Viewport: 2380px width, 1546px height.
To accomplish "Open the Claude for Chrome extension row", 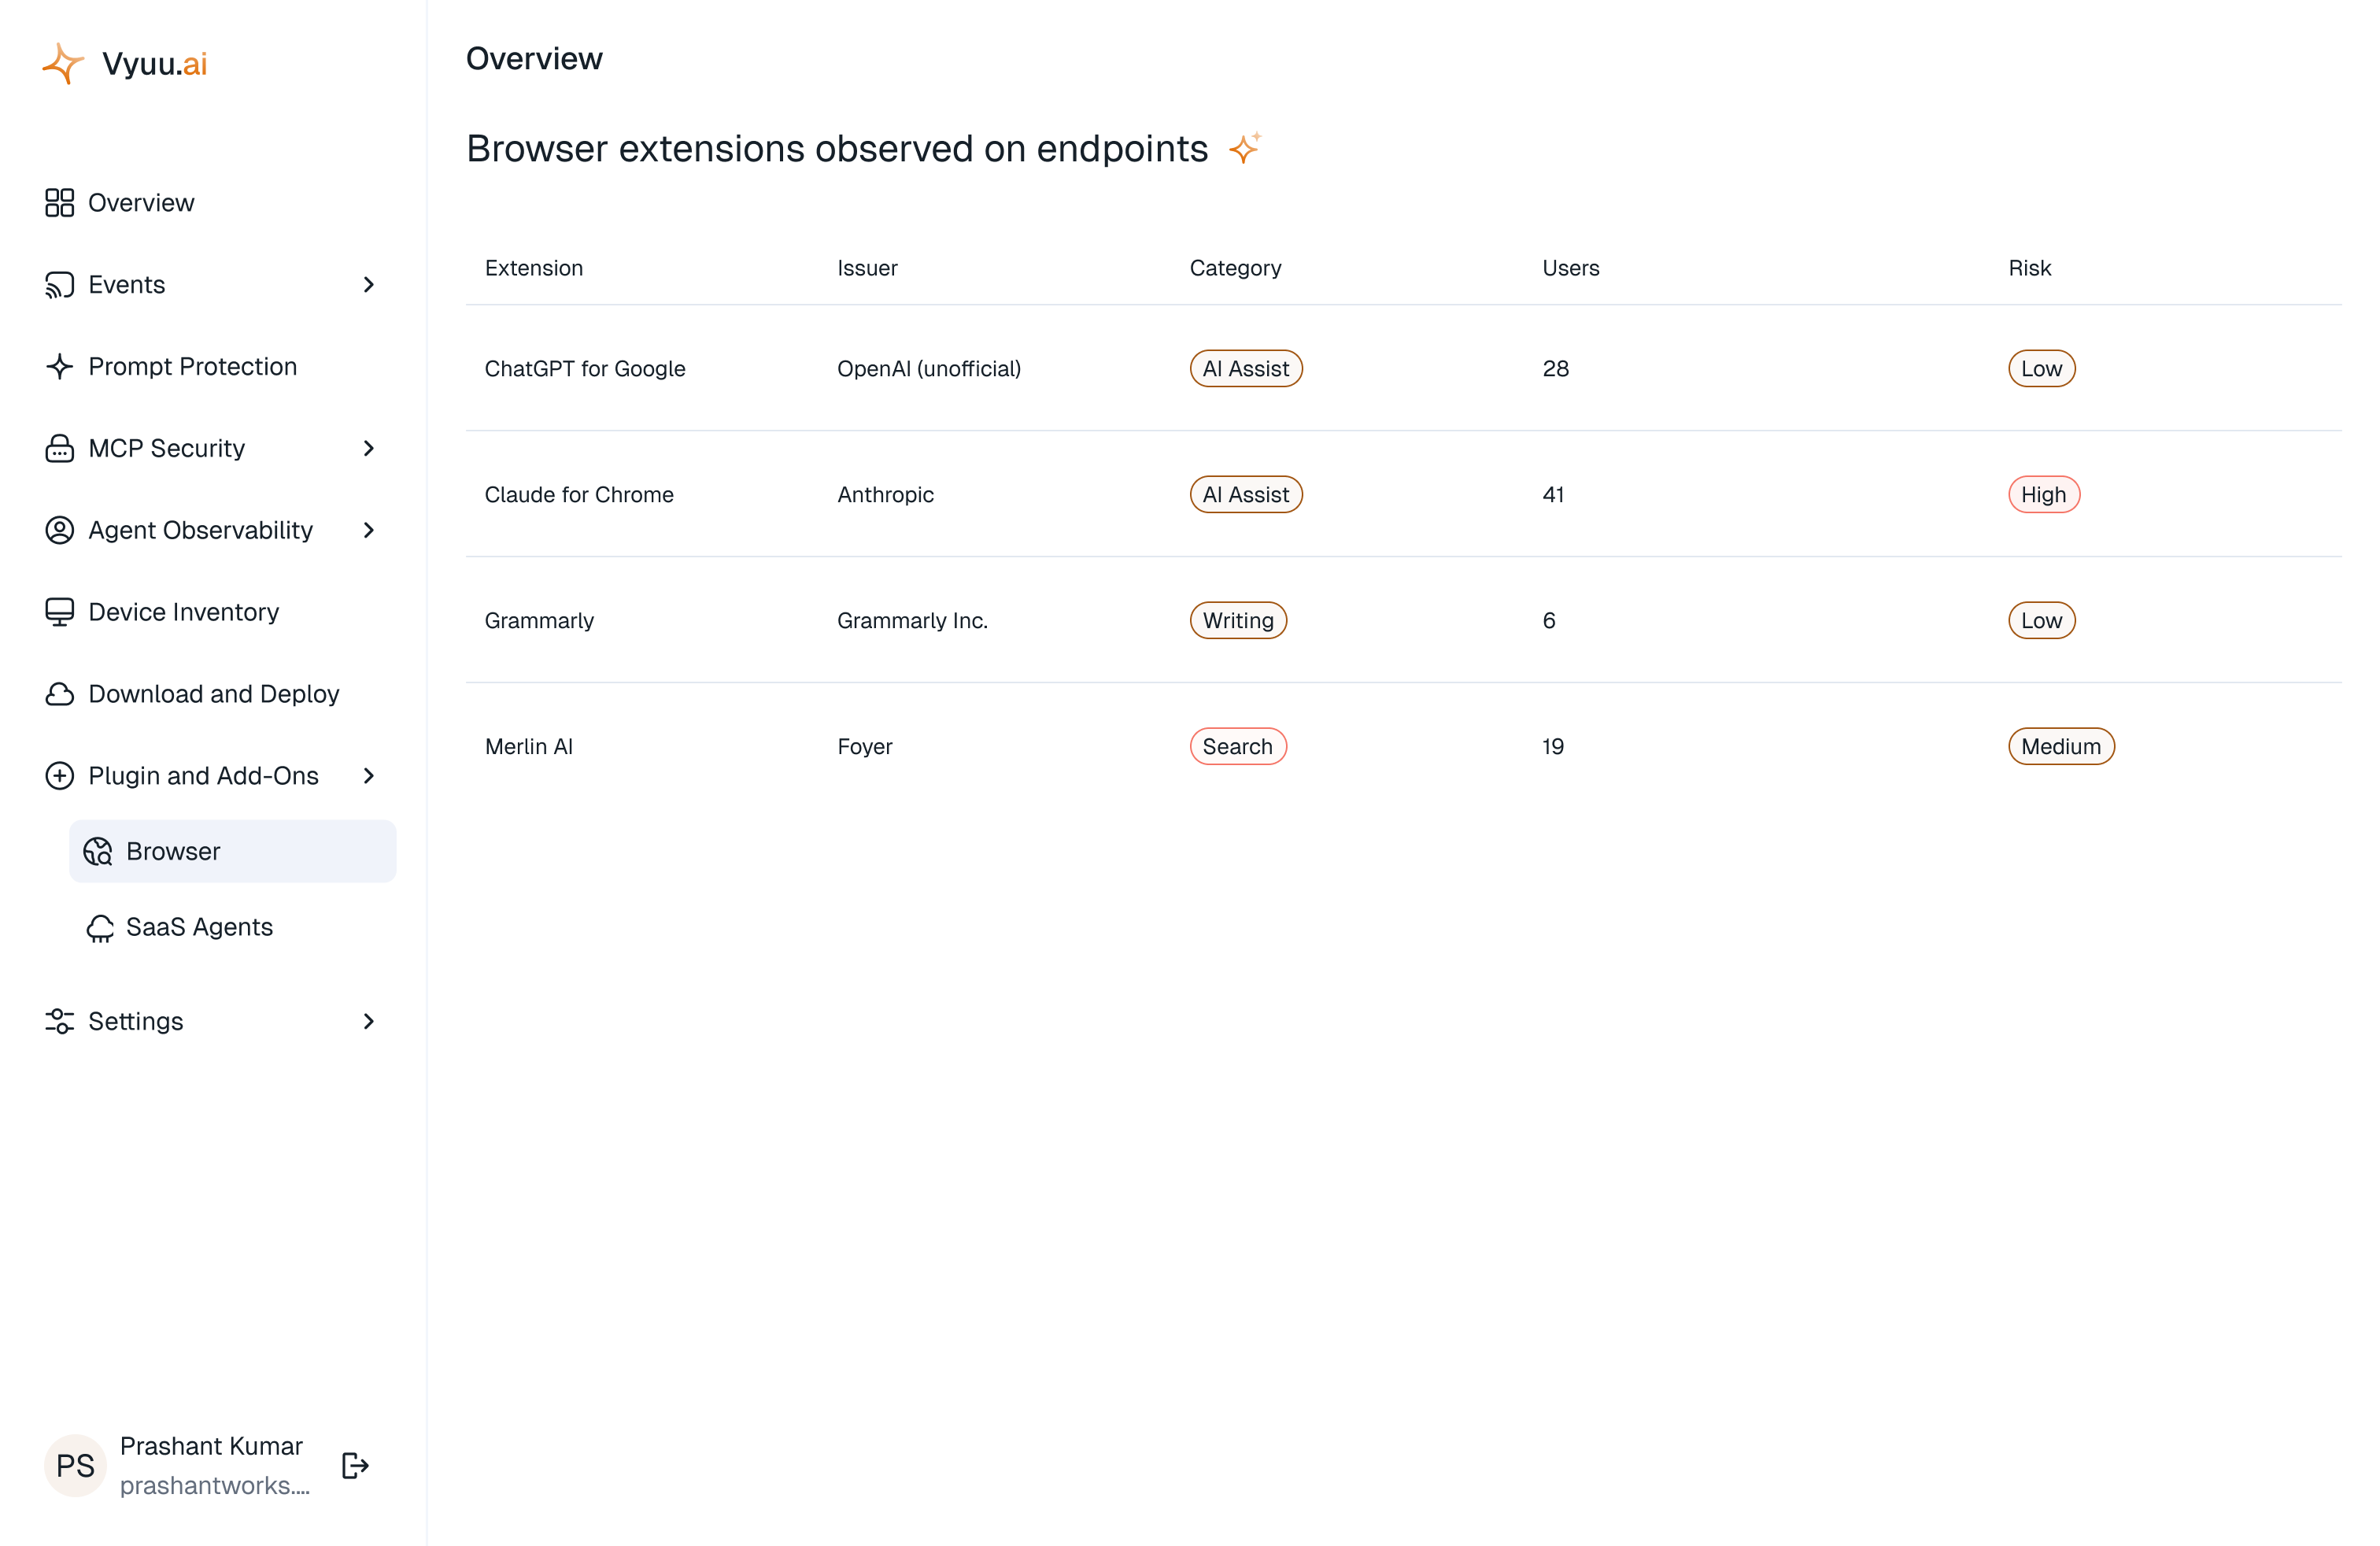I will tap(1403, 495).
